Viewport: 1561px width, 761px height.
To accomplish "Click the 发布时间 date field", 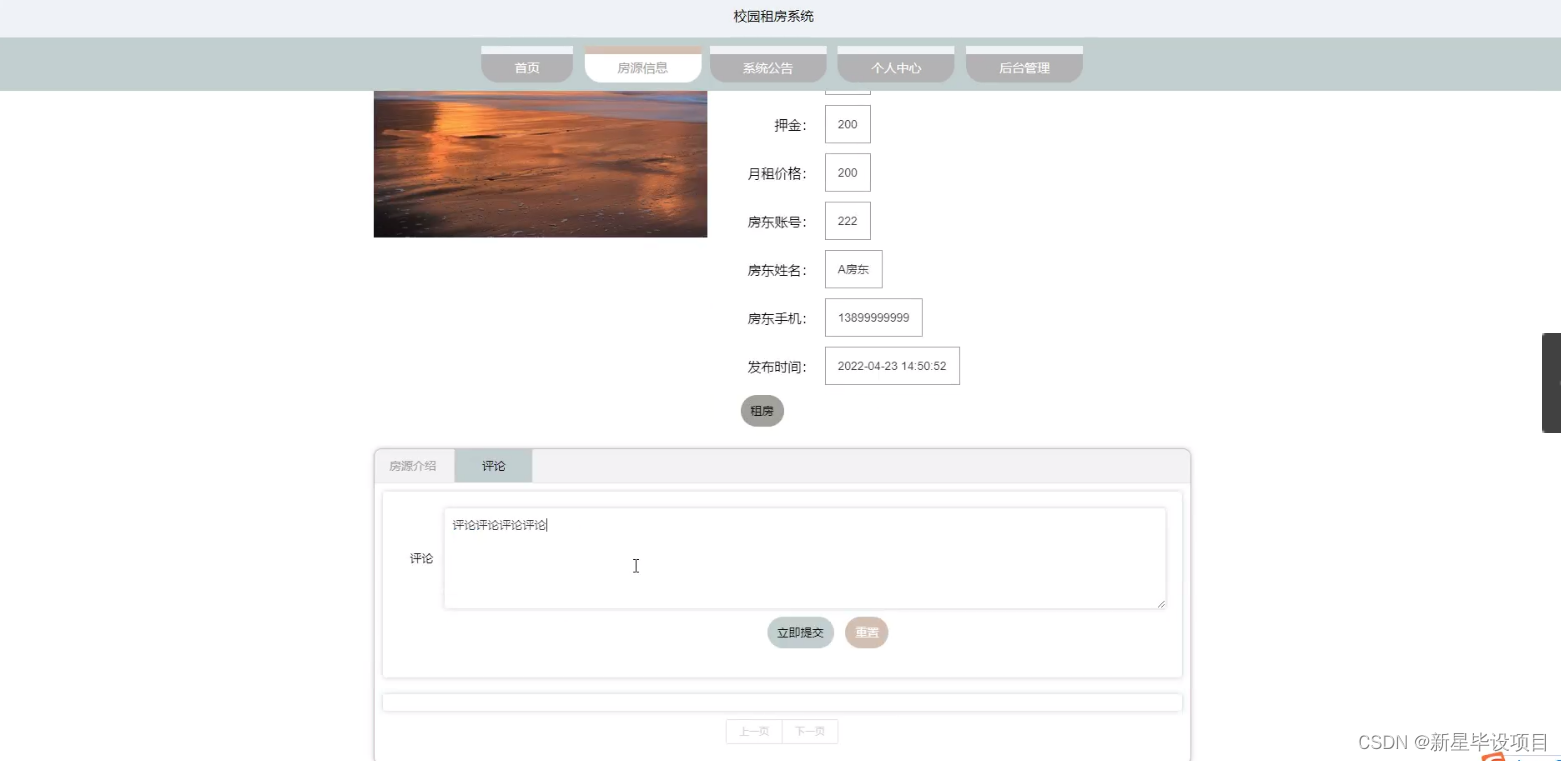I will 892,366.
